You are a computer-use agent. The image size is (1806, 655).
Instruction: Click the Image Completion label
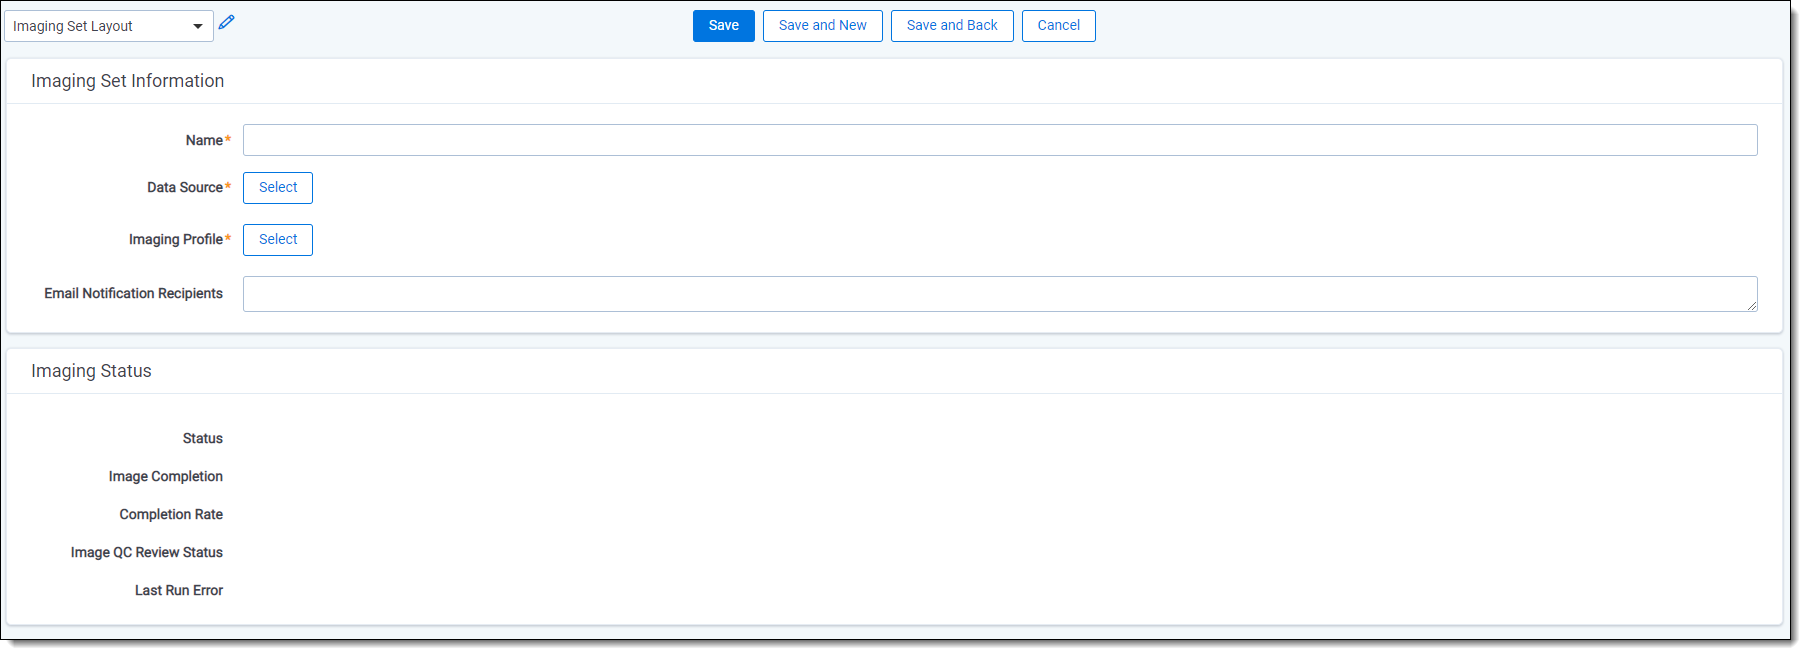[x=165, y=477]
